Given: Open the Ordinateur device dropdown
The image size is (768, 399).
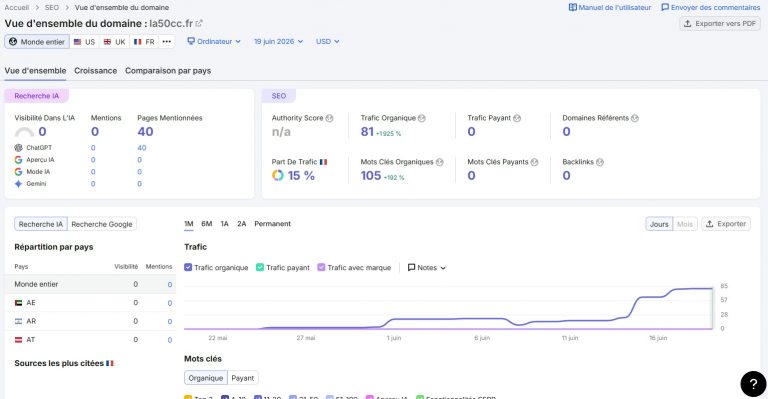Looking at the screenshot, I should pos(214,42).
